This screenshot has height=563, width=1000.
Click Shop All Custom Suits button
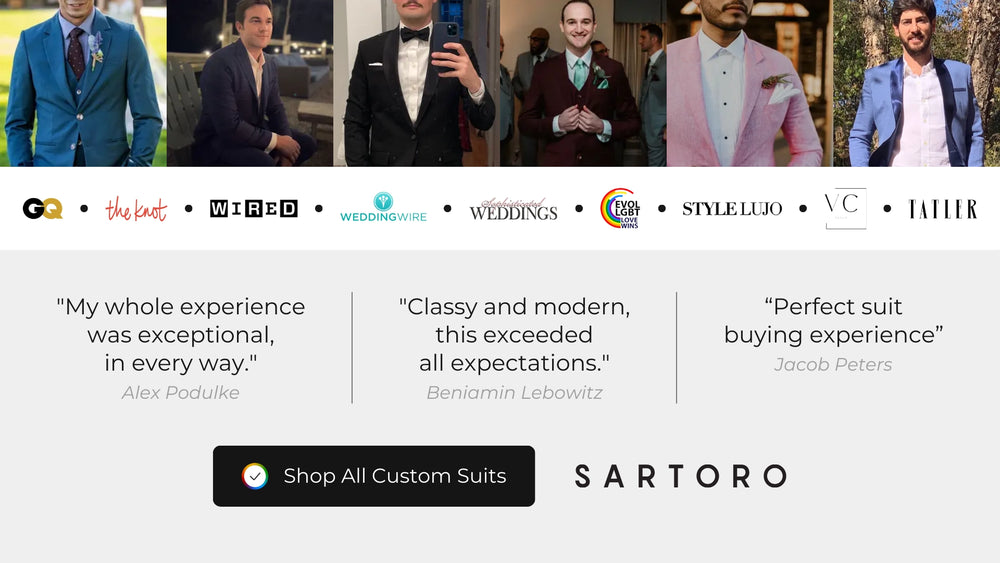coord(374,476)
